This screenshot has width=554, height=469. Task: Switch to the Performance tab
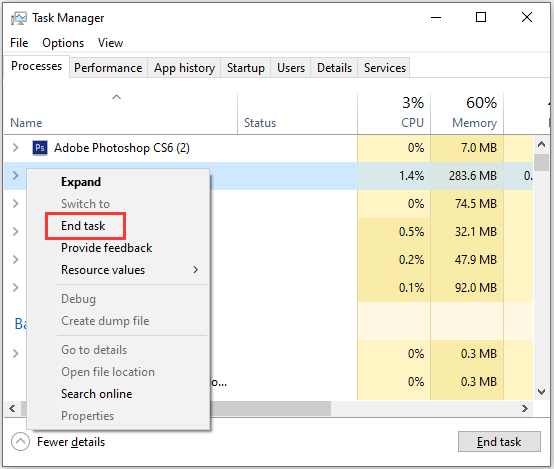pos(108,68)
